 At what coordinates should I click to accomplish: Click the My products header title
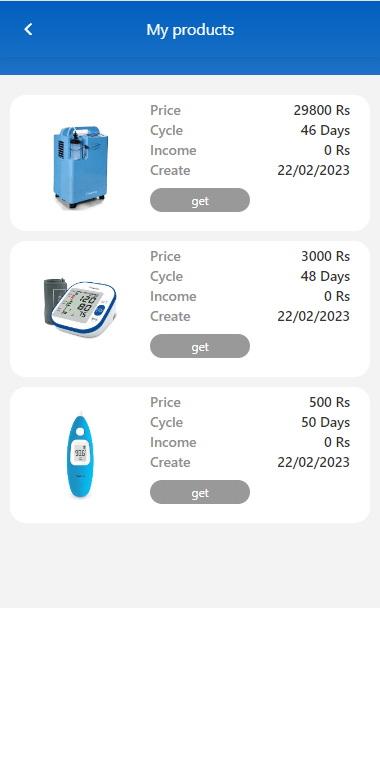pos(190,30)
